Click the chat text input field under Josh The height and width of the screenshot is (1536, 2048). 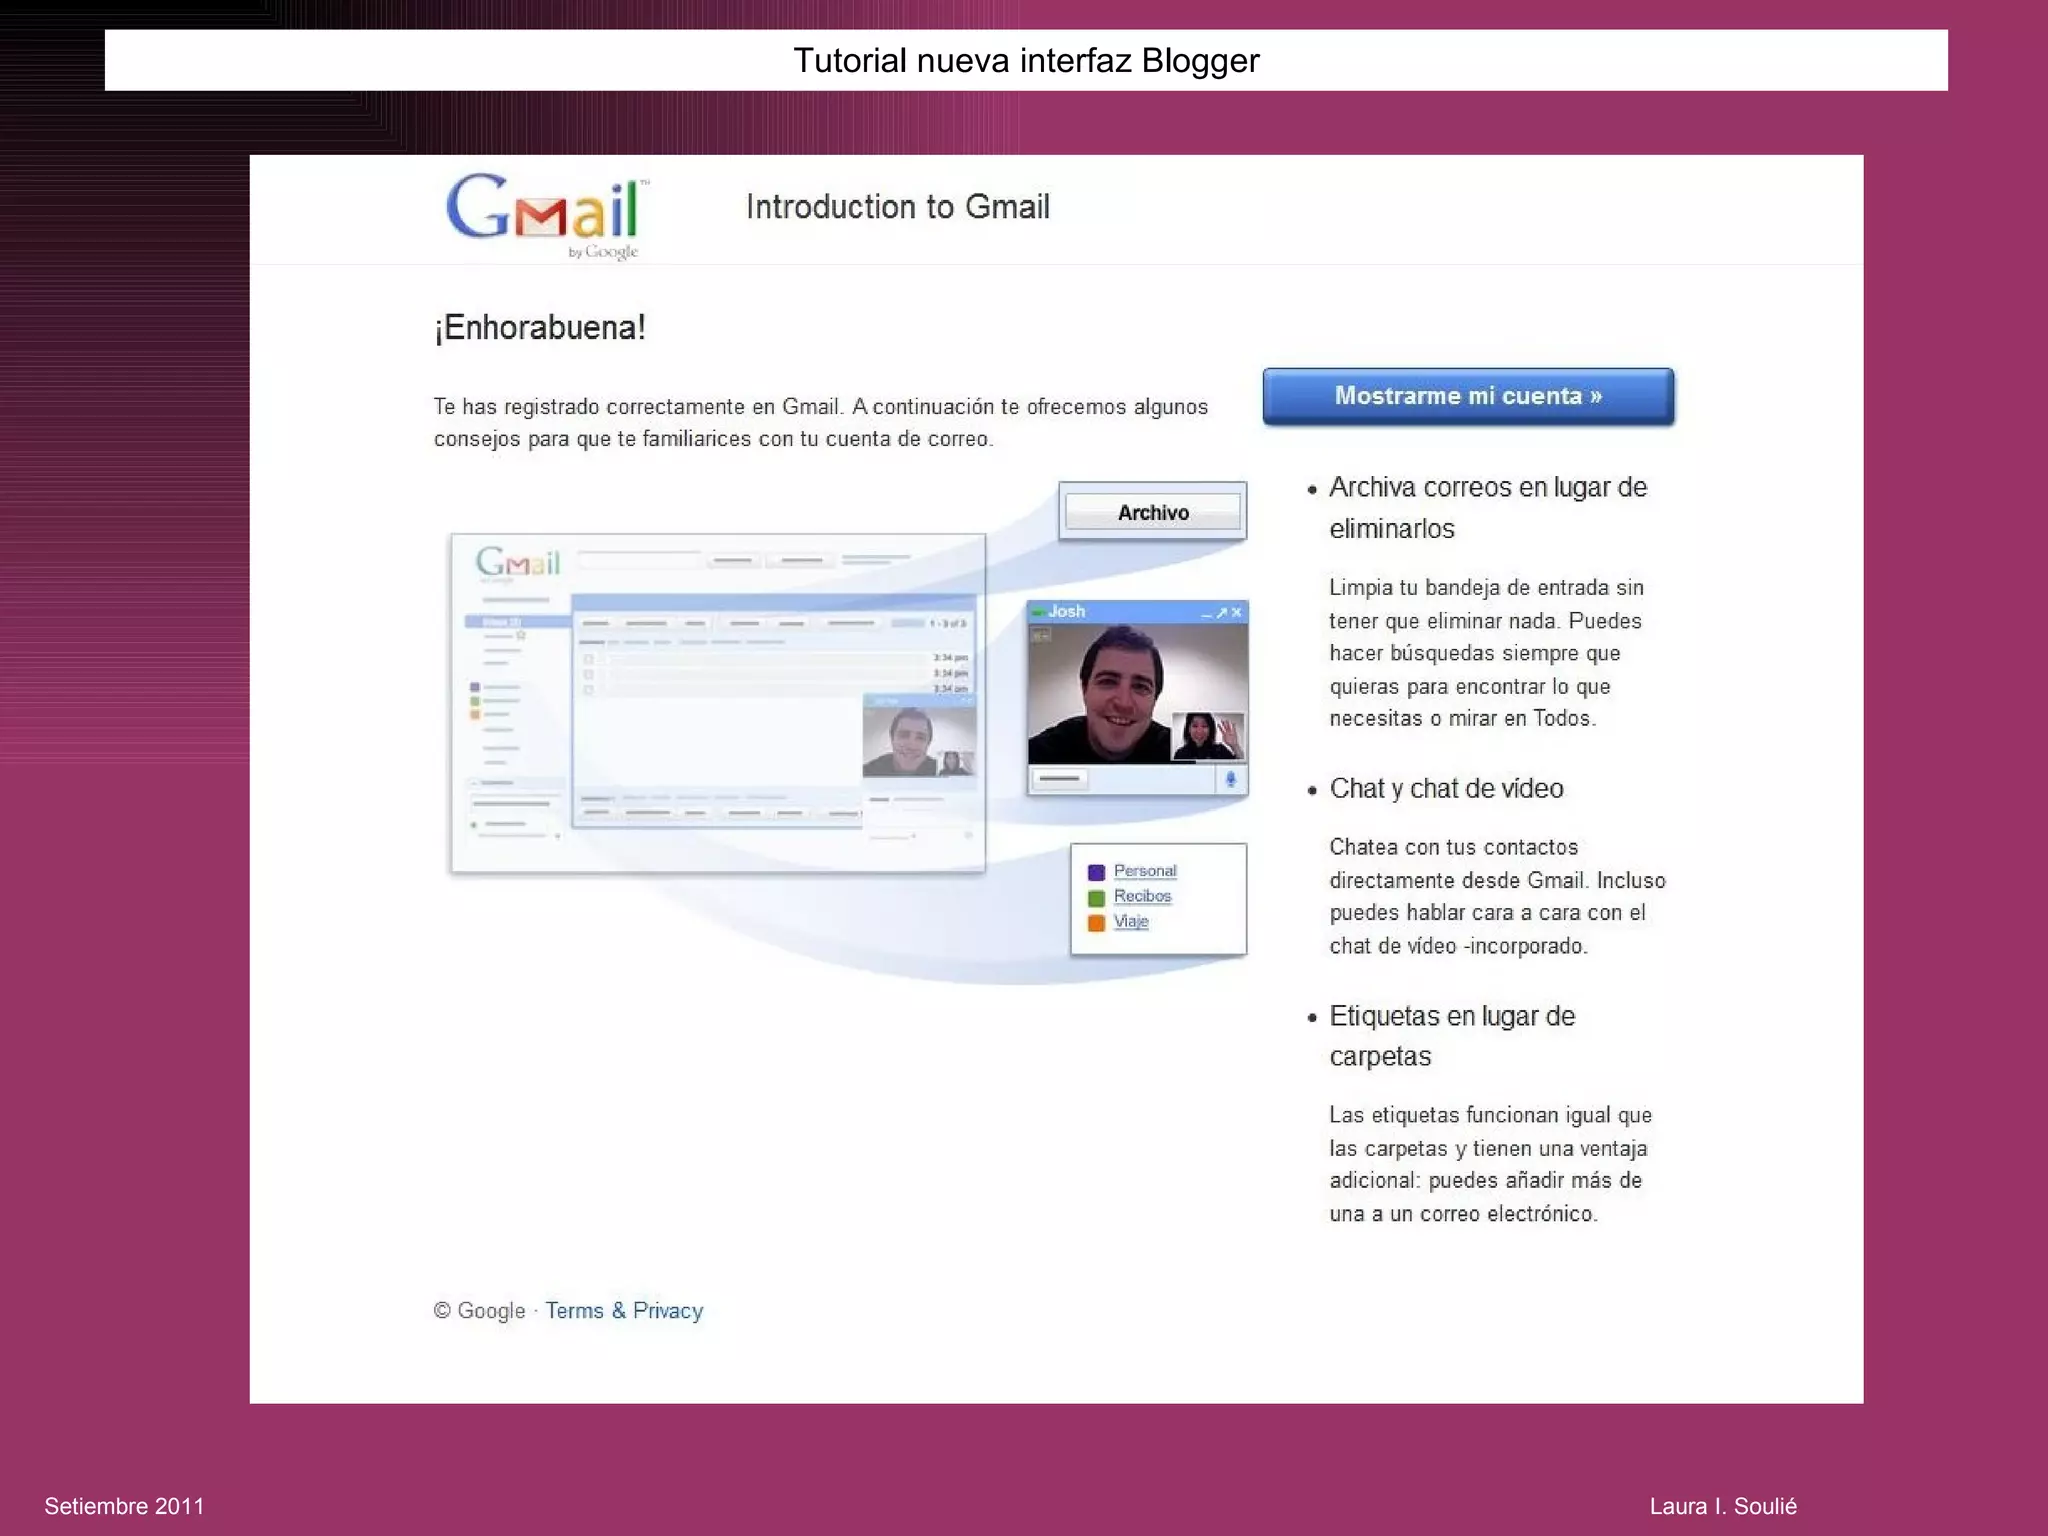tap(1060, 779)
